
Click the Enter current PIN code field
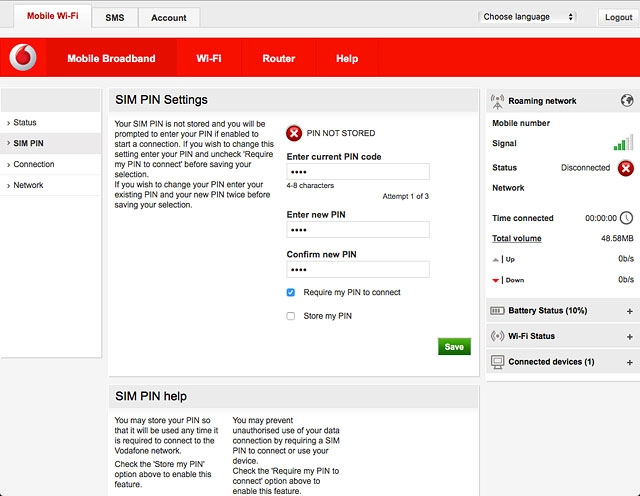coord(357,171)
